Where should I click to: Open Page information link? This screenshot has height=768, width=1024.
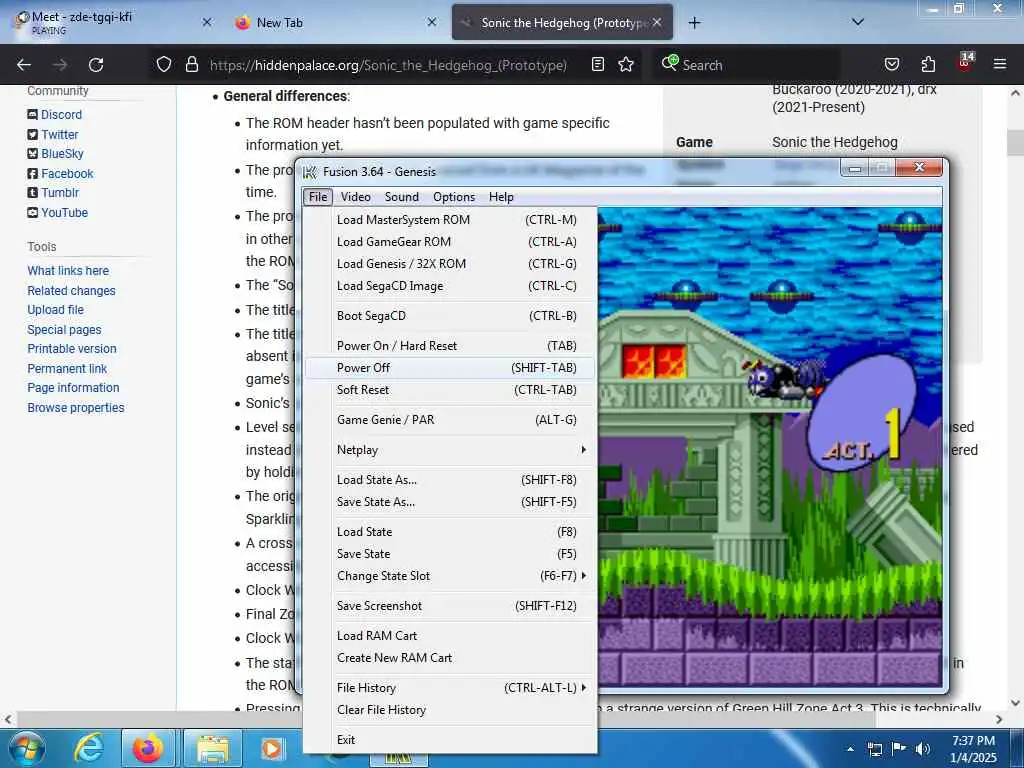[x=73, y=387]
